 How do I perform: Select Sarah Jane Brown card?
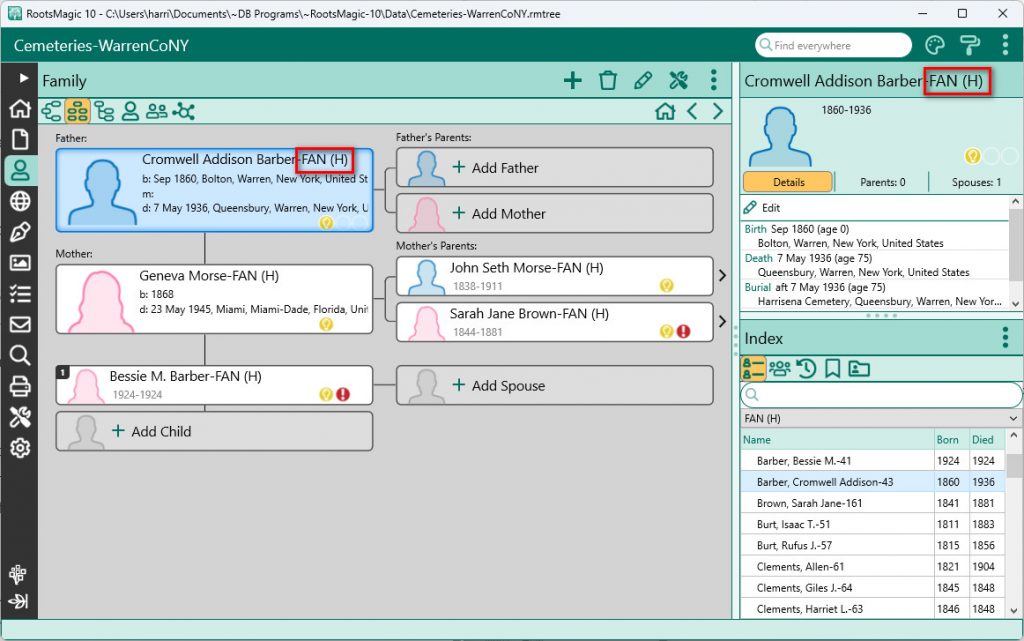(x=554, y=322)
